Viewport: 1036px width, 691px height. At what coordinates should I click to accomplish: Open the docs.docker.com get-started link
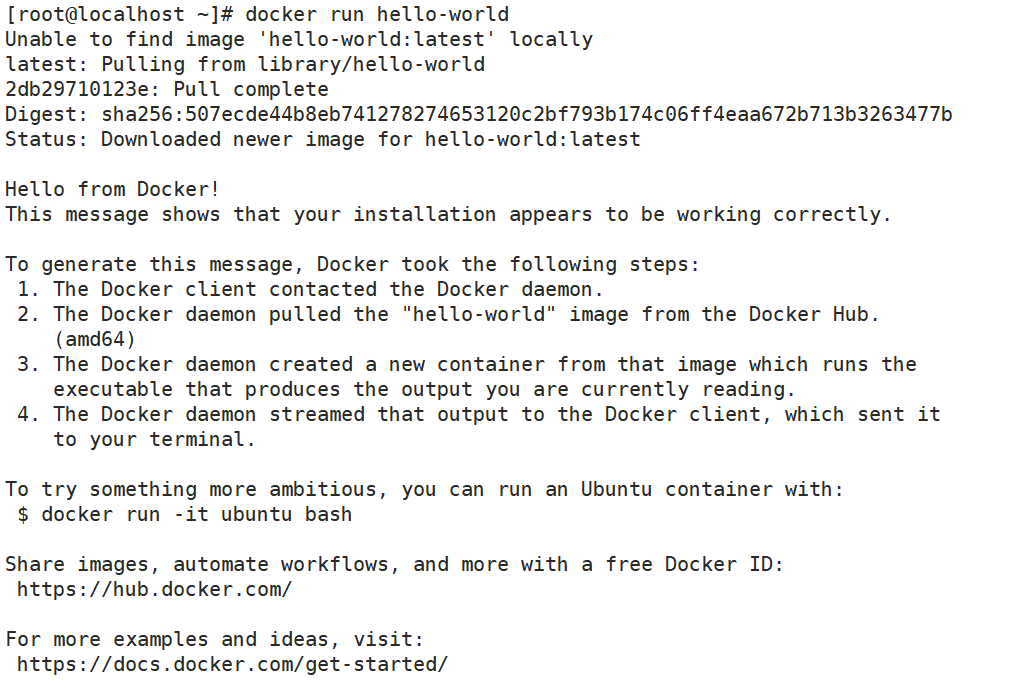[232, 664]
